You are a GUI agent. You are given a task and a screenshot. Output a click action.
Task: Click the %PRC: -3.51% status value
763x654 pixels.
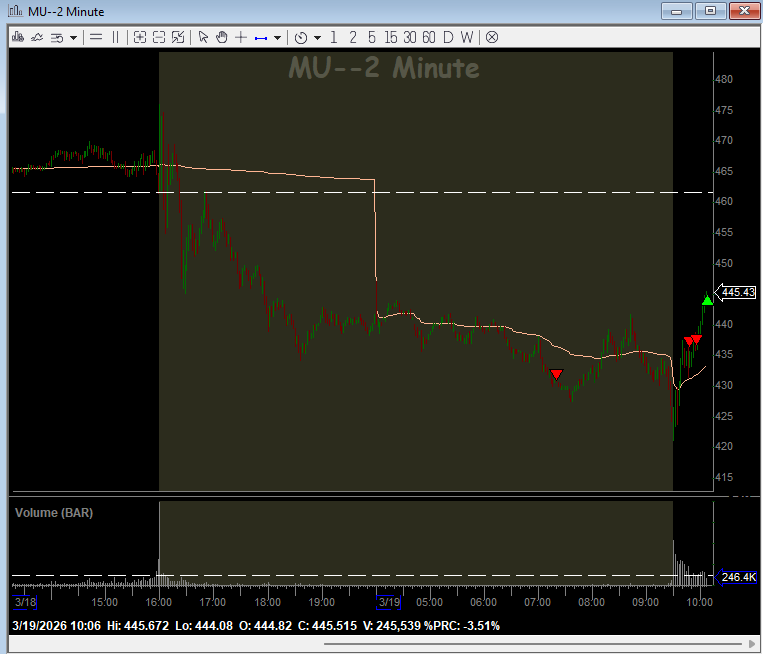click(461, 626)
